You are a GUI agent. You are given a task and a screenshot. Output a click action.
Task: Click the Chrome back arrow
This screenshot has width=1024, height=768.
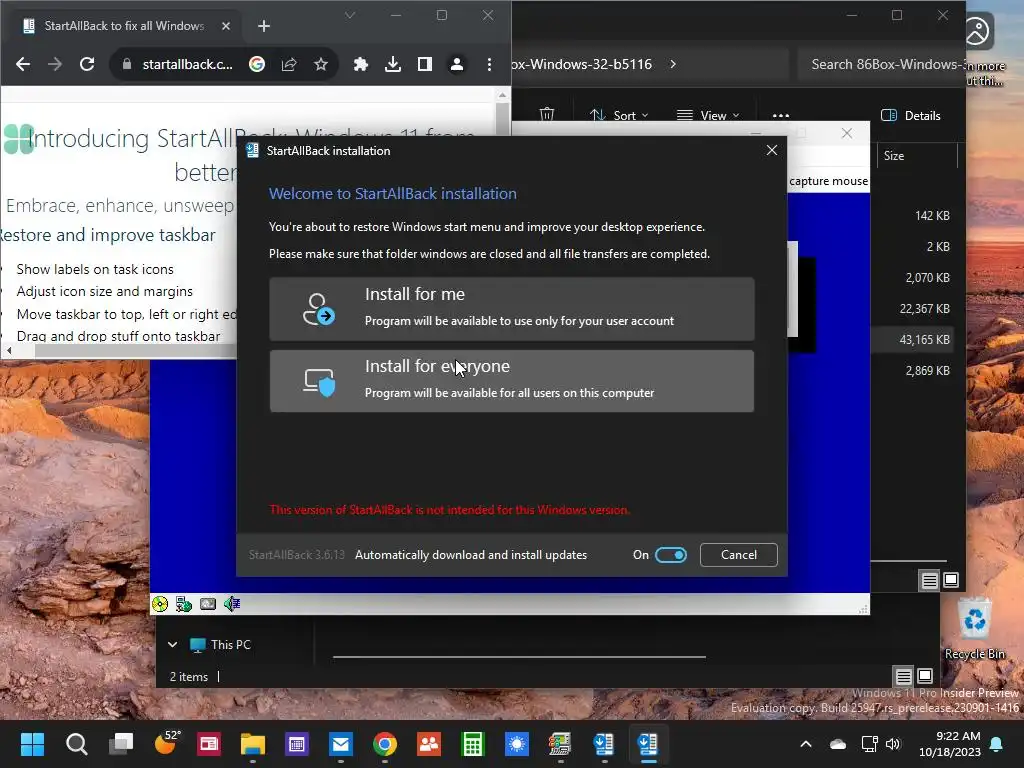coord(23,64)
